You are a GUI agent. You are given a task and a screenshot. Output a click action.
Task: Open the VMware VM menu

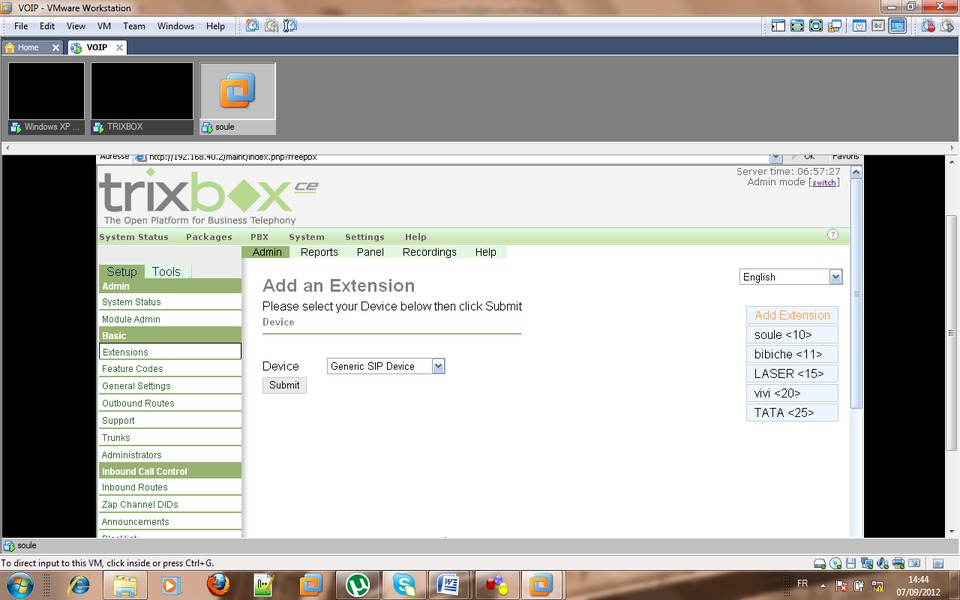click(104, 26)
